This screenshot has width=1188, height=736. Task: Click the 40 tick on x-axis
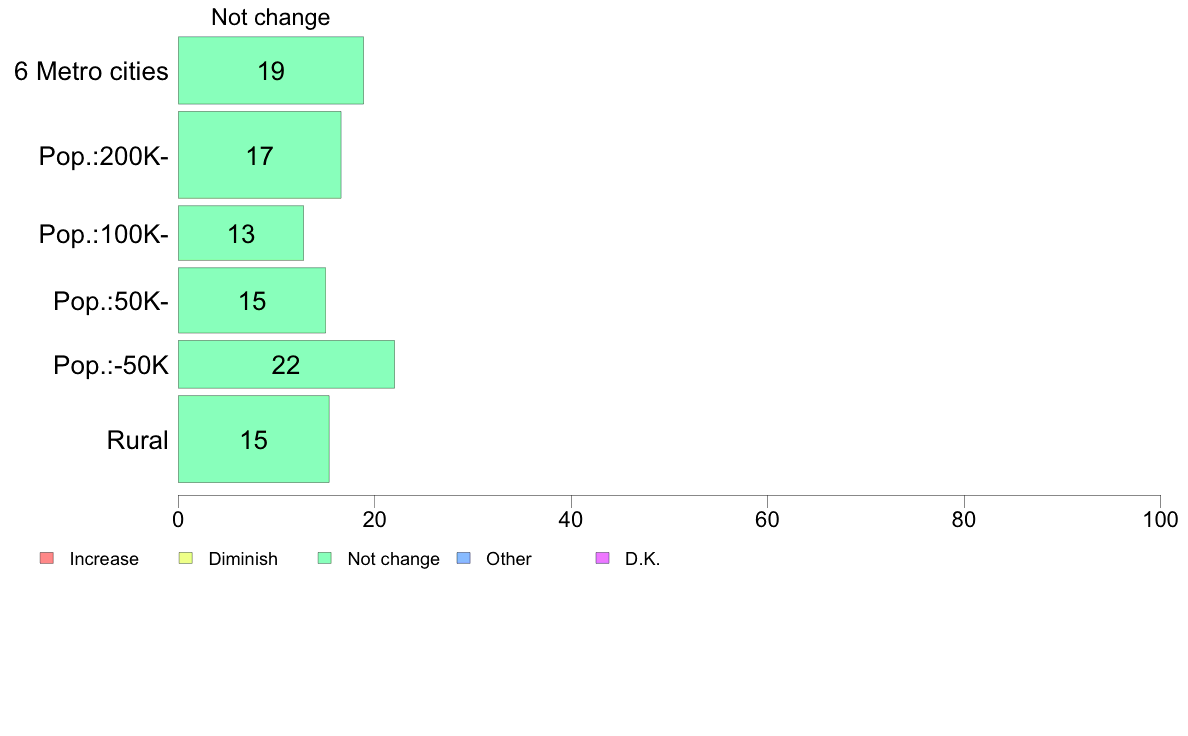[571, 519]
